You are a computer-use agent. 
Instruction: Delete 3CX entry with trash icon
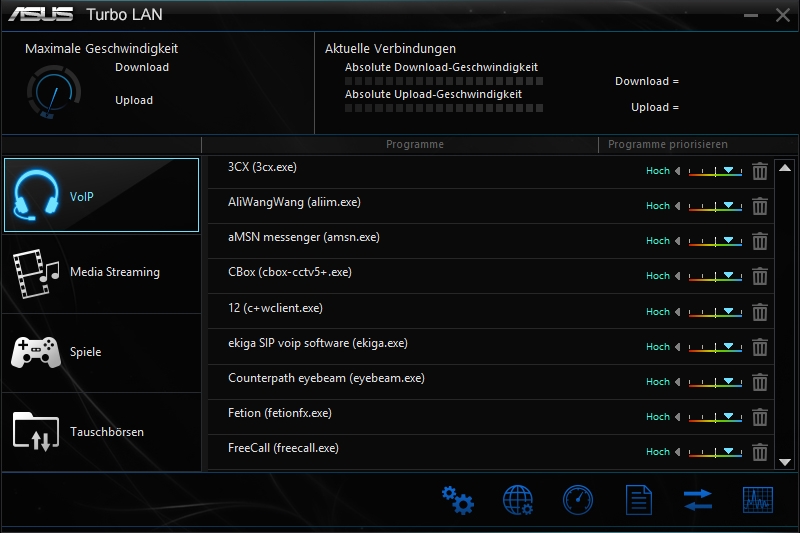pos(760,171)
